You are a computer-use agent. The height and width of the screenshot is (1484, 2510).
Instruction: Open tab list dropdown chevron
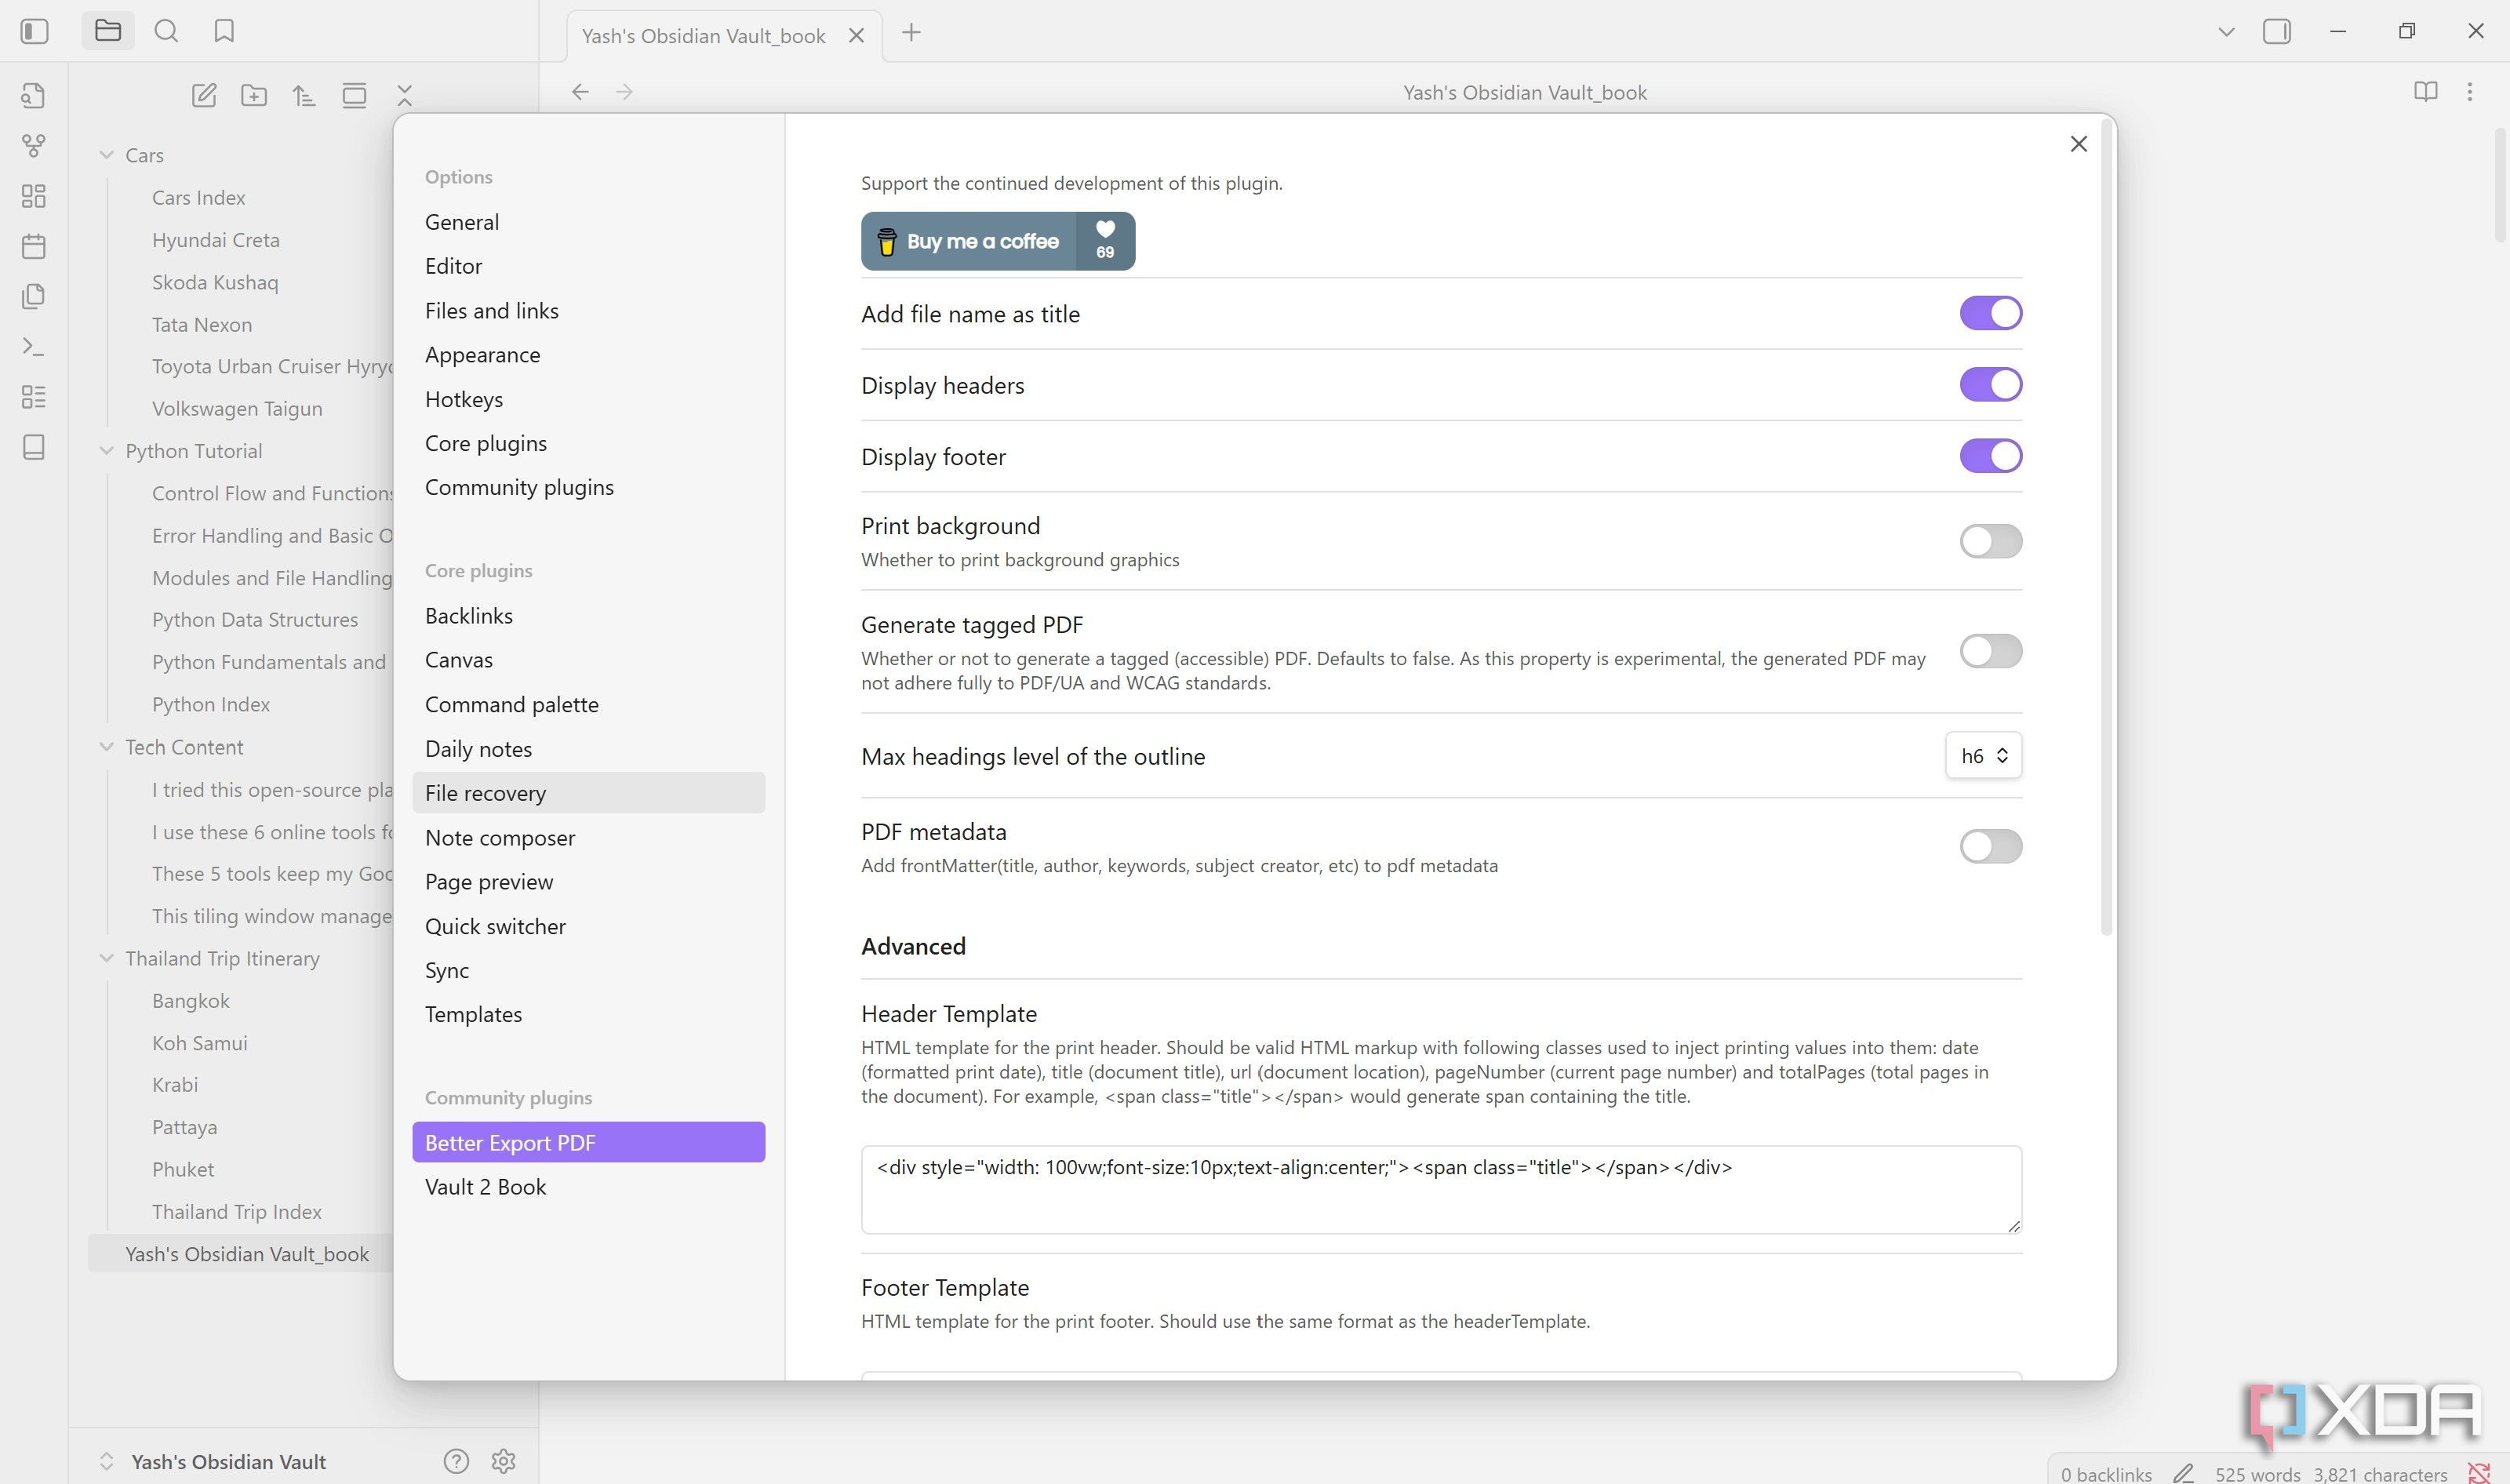(x=2226, y=32)
